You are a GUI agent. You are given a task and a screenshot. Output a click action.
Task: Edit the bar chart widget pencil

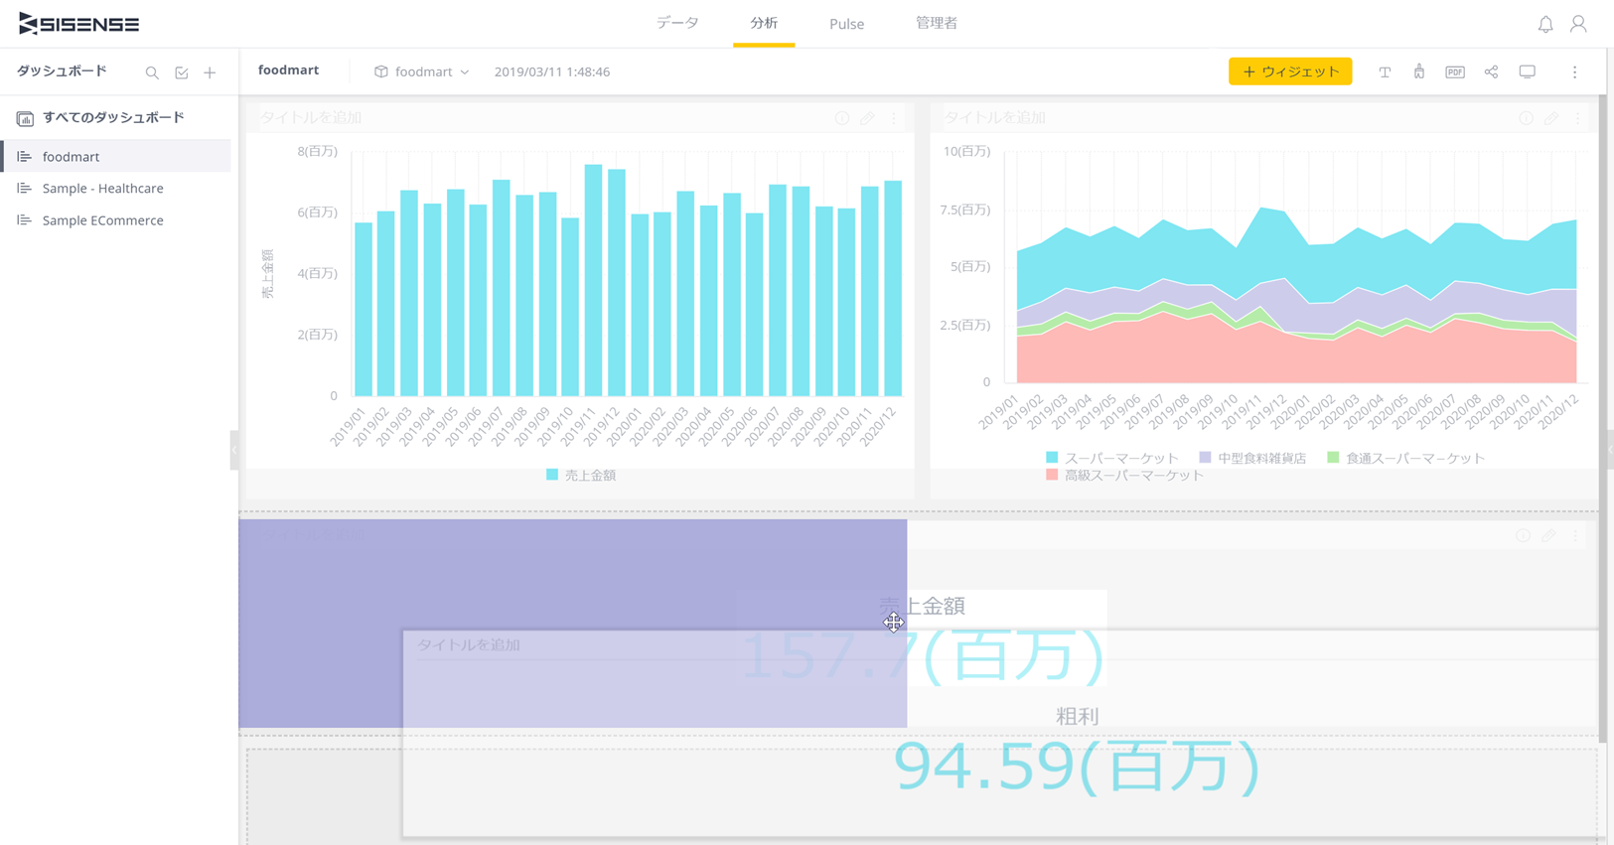[867, 118]
